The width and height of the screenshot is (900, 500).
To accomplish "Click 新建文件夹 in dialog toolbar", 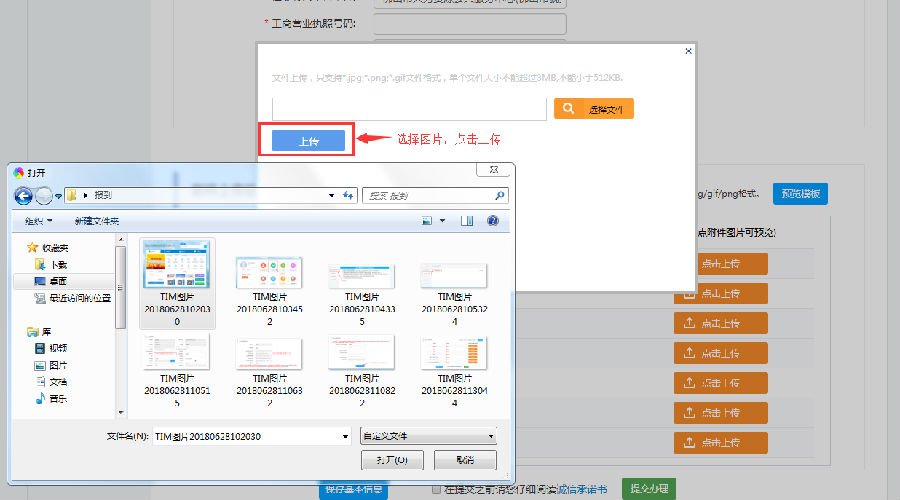I will [x=97, y=220].
